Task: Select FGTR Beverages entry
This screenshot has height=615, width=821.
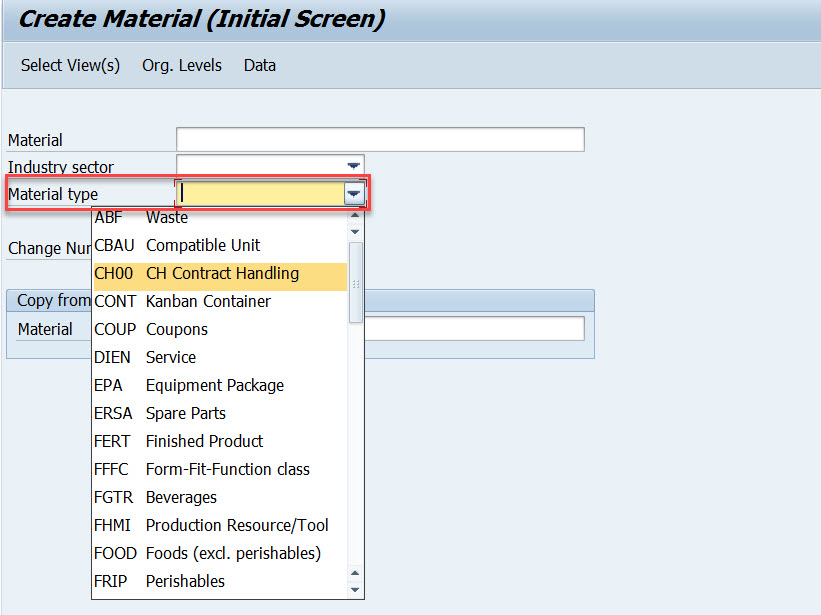Action: tap(220, 497)
